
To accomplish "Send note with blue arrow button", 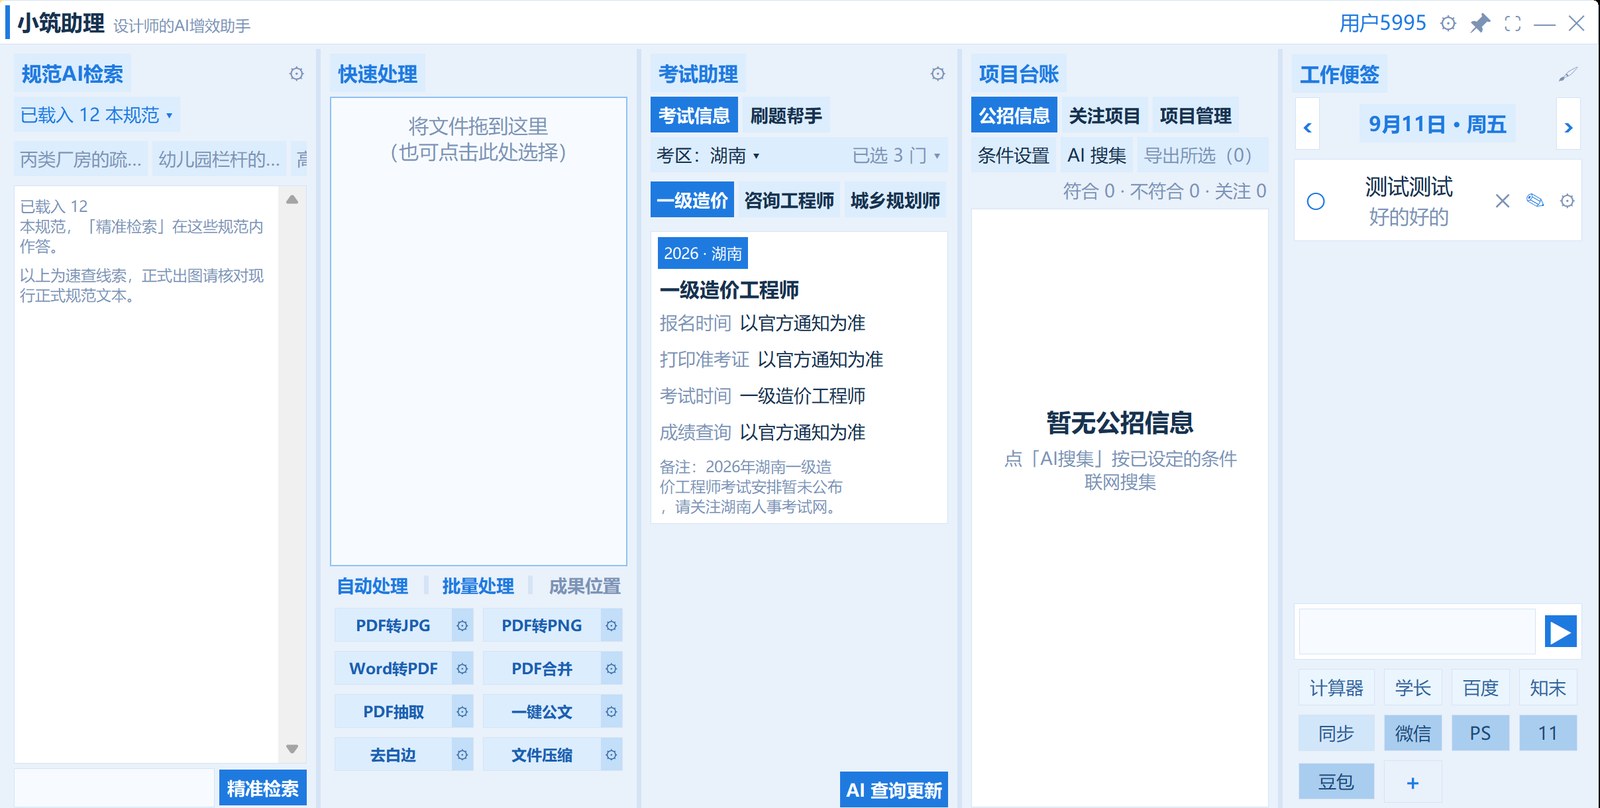I will click(1560, 632).
